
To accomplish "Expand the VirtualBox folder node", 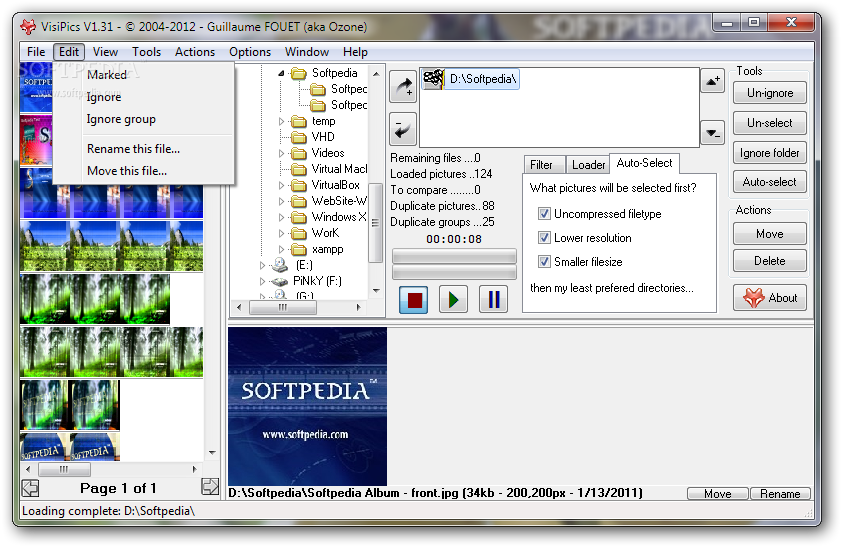I will click(x=281, y=186).
